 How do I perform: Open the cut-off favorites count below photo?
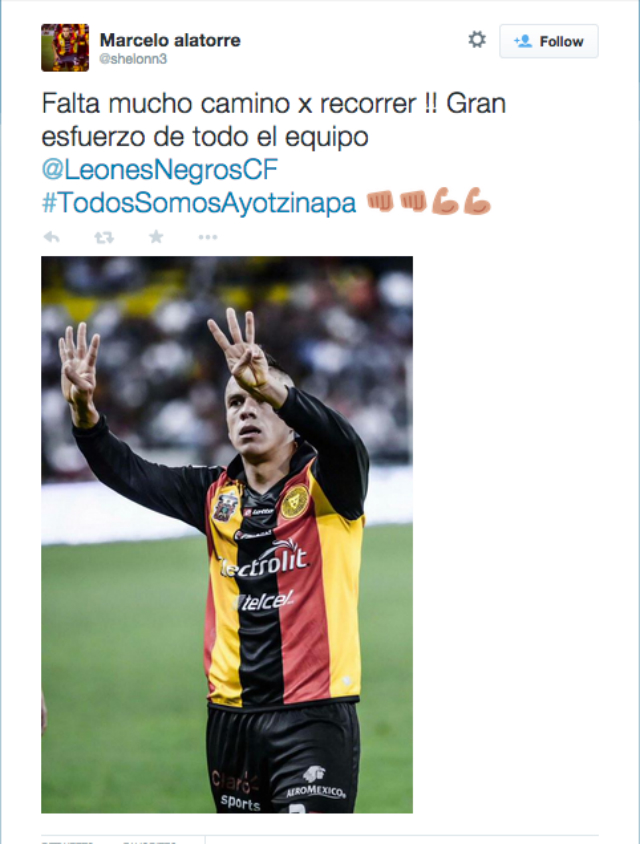[149, 841]
